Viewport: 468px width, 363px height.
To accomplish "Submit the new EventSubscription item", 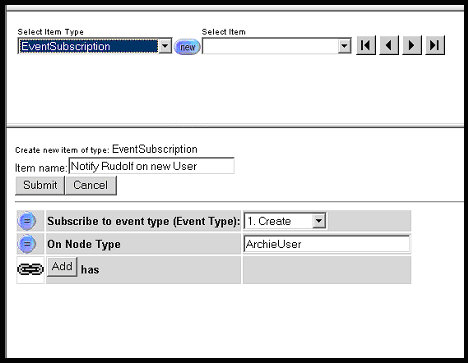I will (40, 185).
